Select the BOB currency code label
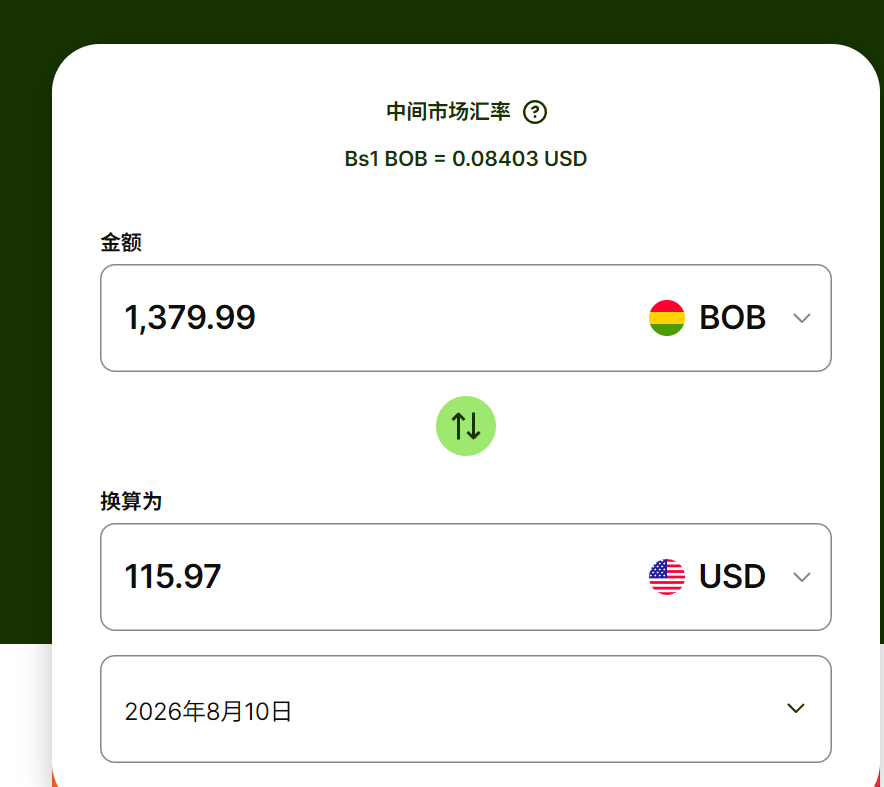This screenshot has height=787, width=884. (732, 317)
